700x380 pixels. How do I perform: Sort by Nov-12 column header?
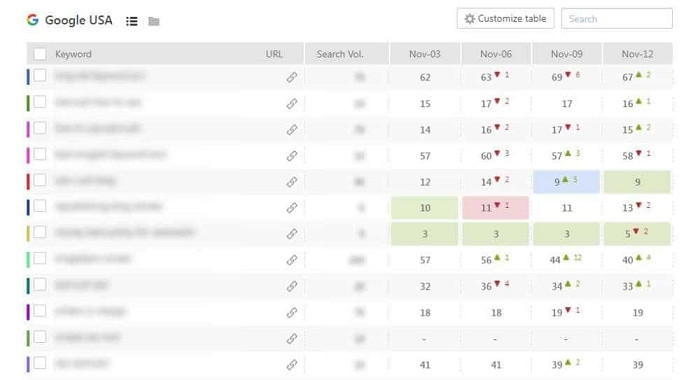point(638,54)
